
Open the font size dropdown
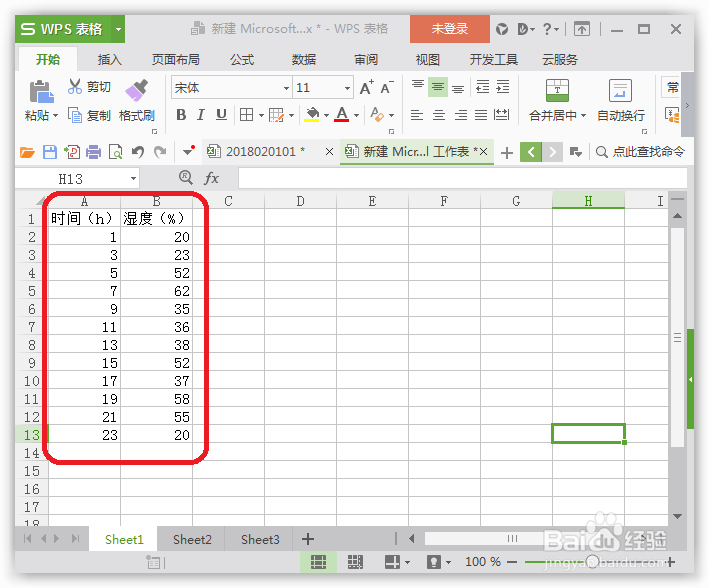(x=347, y=88)
